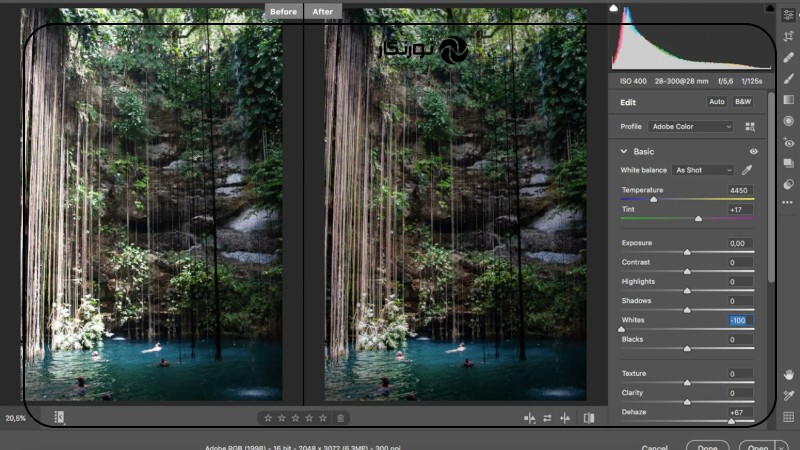Viewport: 800px width, 450px height.
Task: Pick the White Balance eyedropper tool
Action: coord(746,170)
